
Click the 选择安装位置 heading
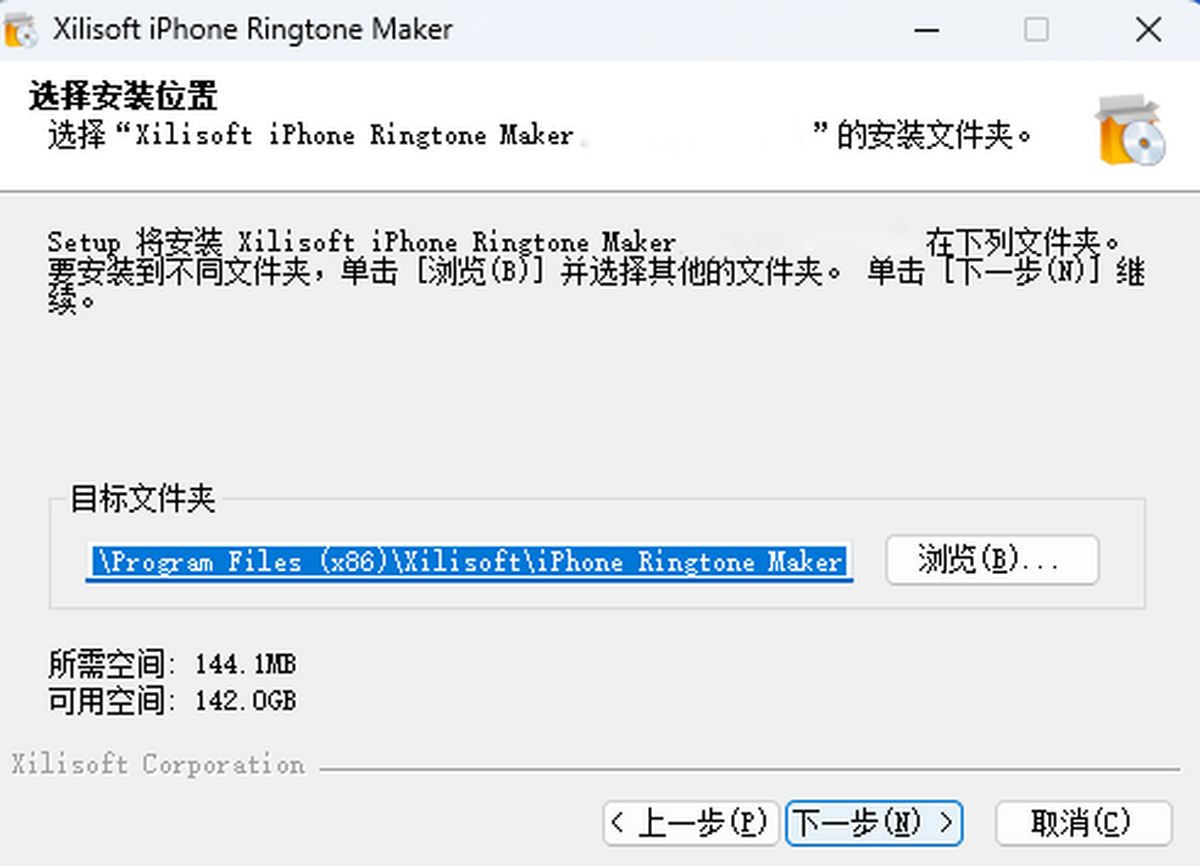pos(123,97)
